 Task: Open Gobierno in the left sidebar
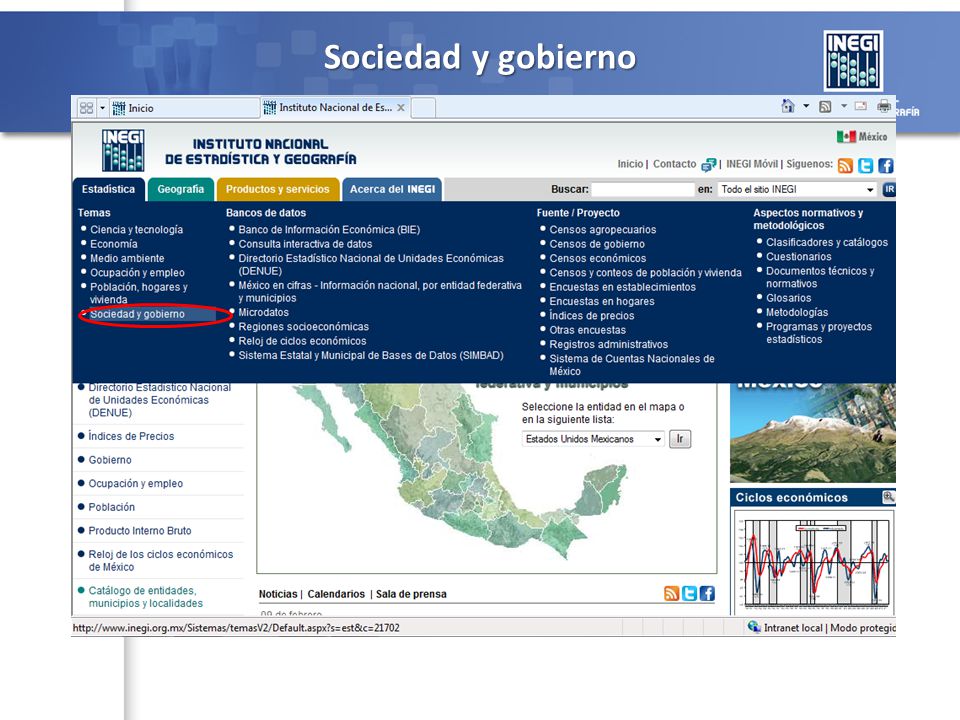click(x=110, y=460)
